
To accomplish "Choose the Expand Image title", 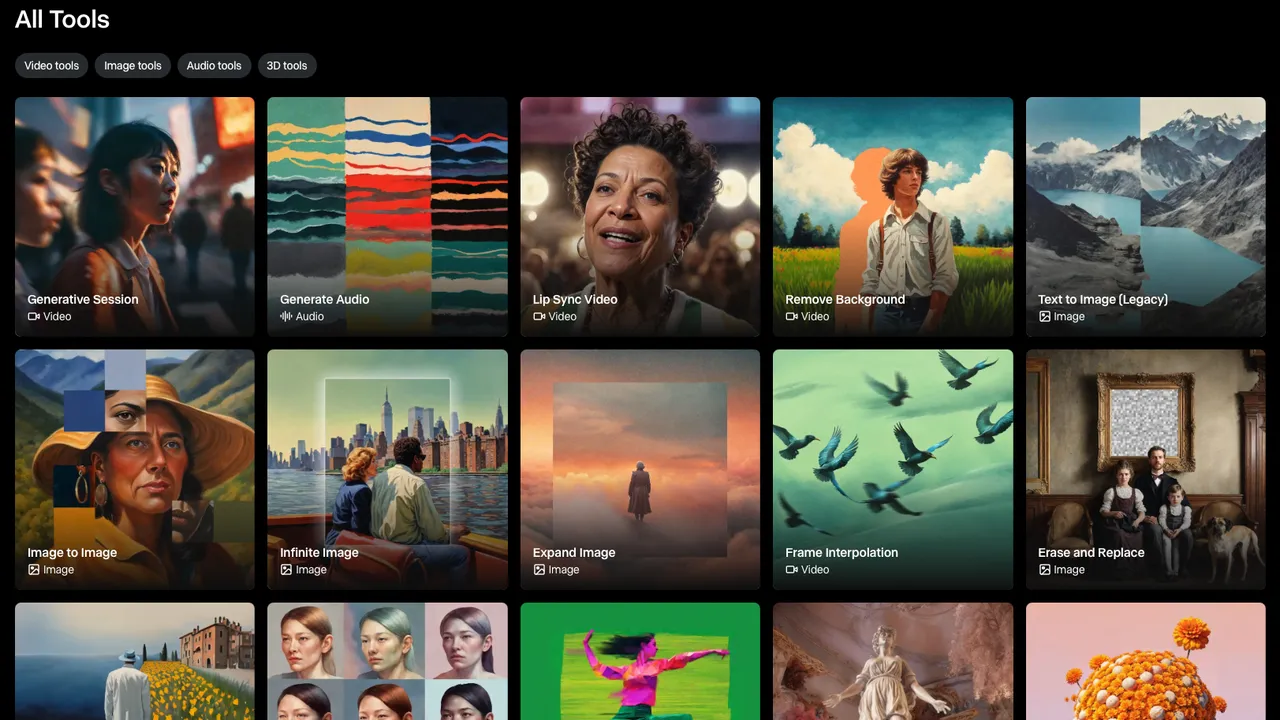I will [x=574, y=552].
